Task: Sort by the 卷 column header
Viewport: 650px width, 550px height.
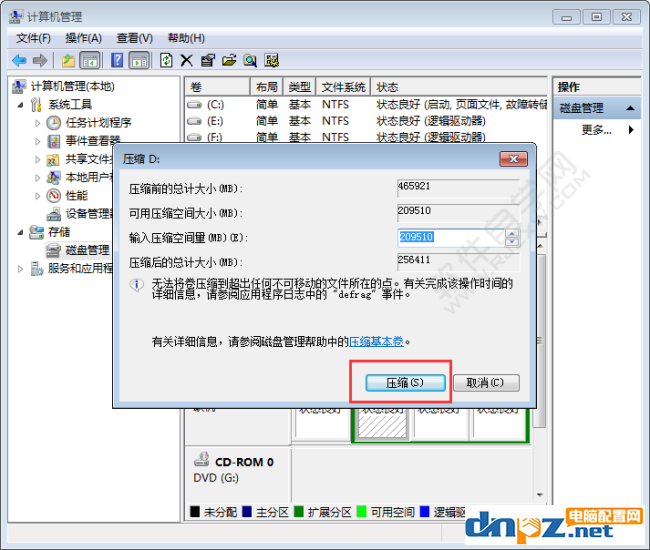Action: pos(218,87)
